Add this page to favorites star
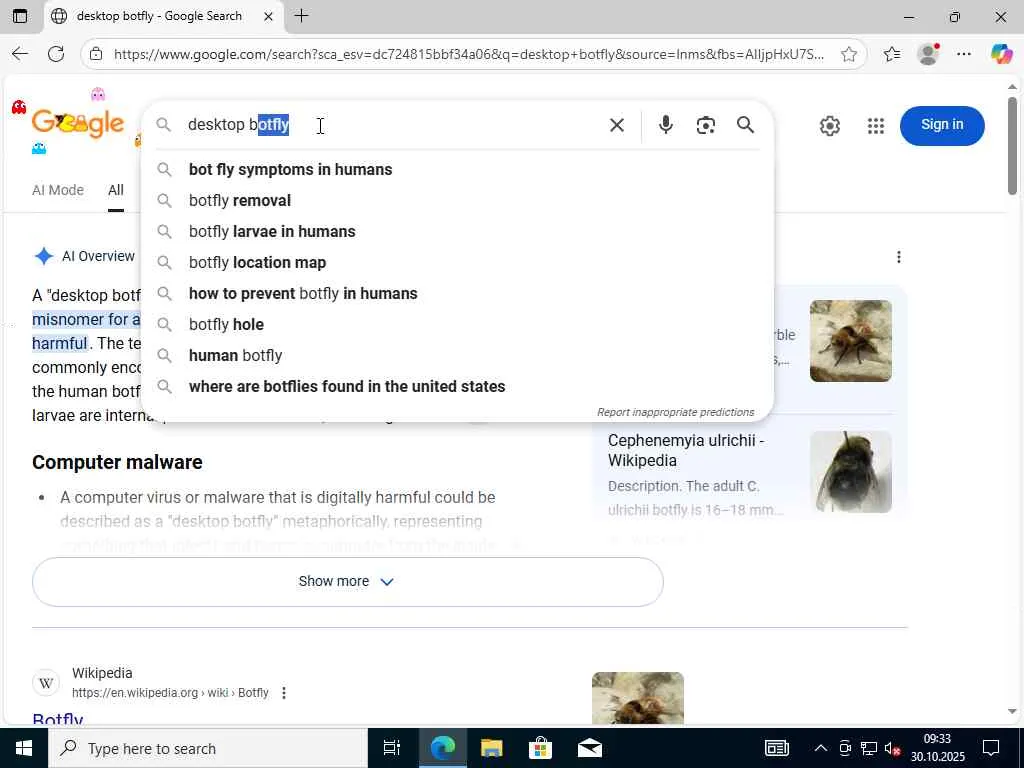Viewport: 1024px width, 768px height. 848,54
